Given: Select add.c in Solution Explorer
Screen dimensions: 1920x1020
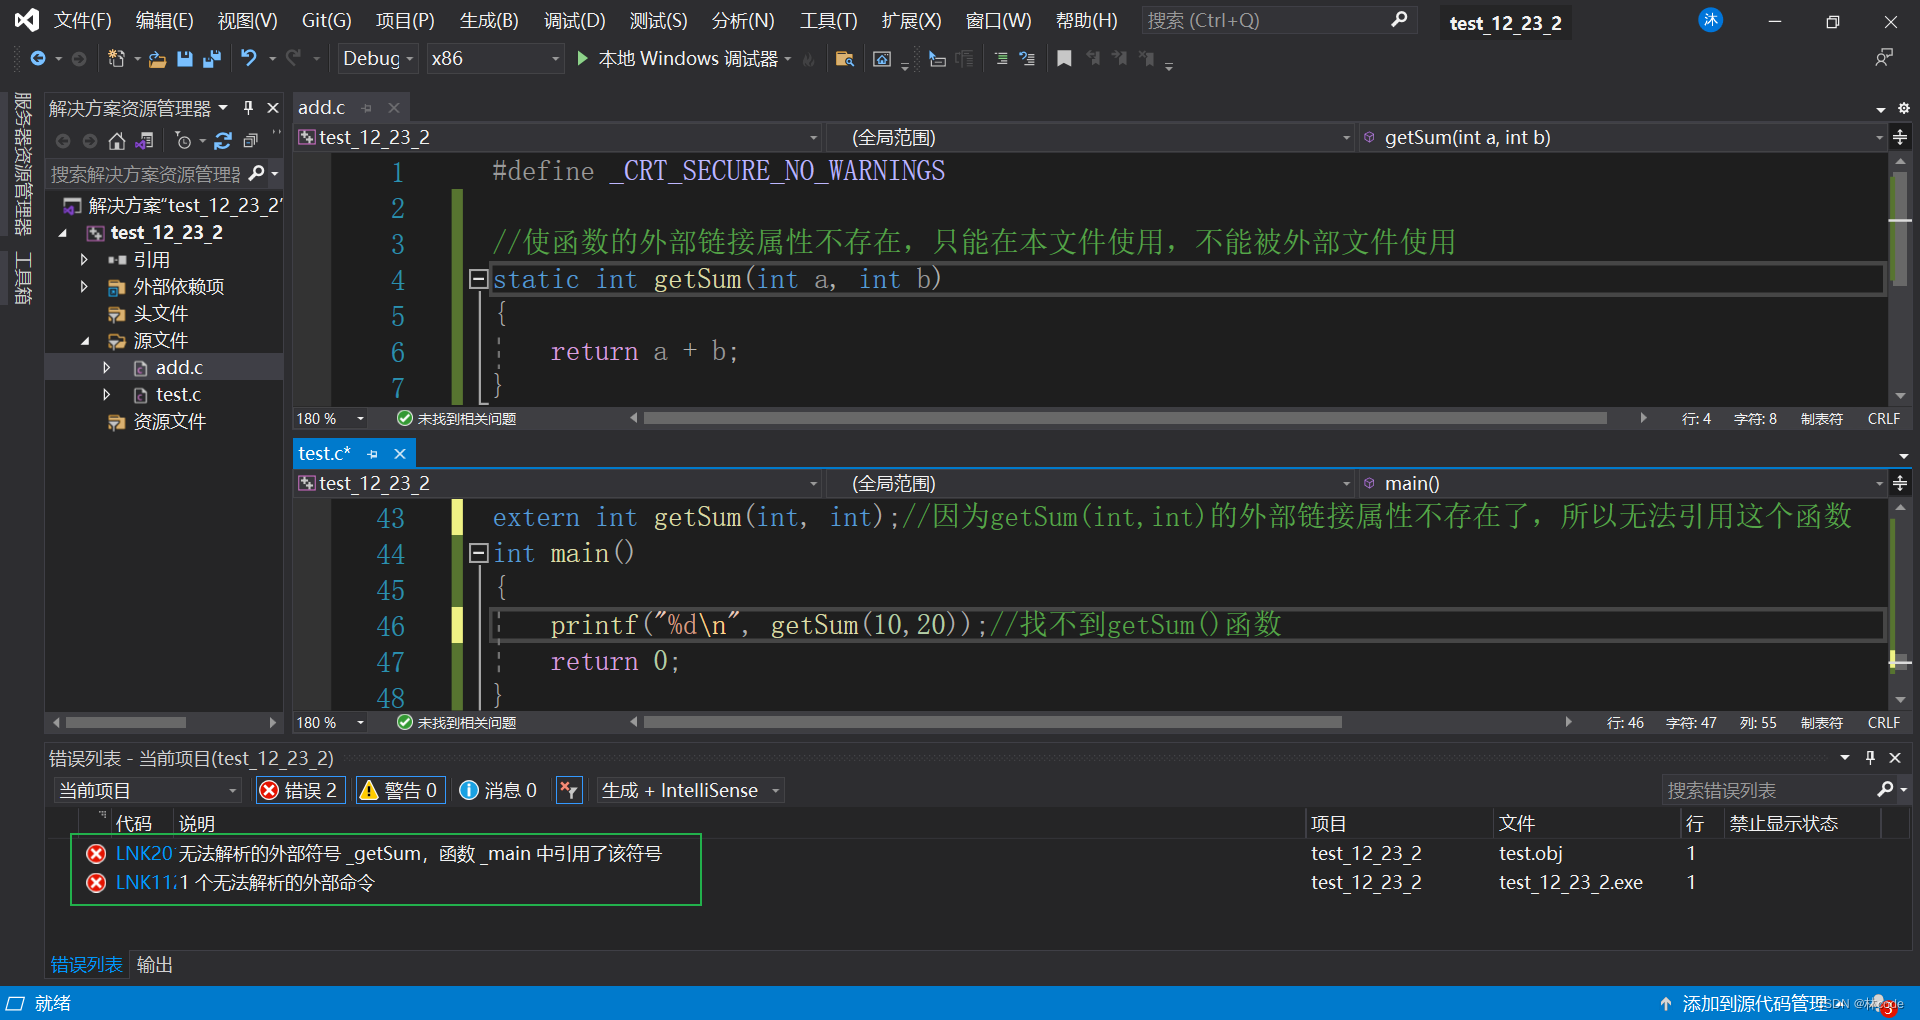Looking at the screenshot, I should pyautogui.click(x=179, y=368).
